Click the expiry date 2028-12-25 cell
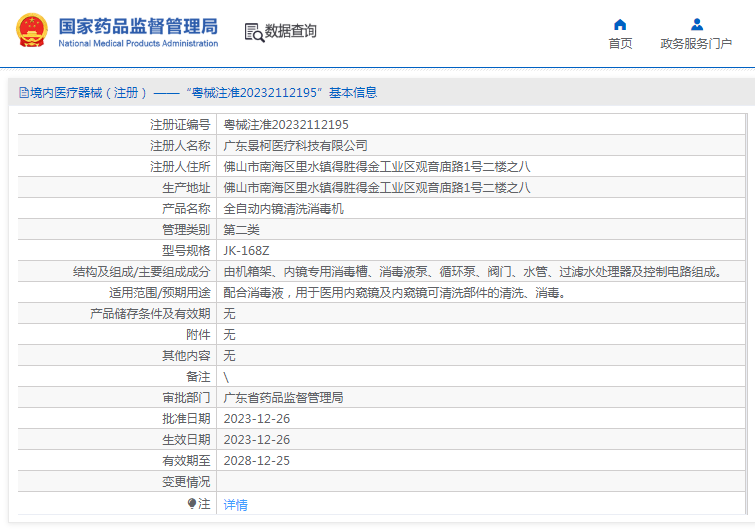Image resolution: width=755 pixels, height=529 pixels. point(481,460)
